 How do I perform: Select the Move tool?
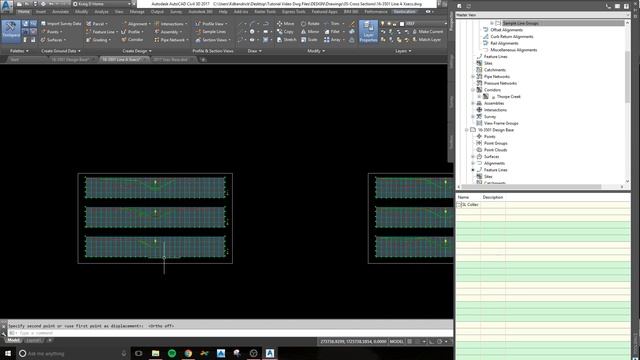coord(285,24)
